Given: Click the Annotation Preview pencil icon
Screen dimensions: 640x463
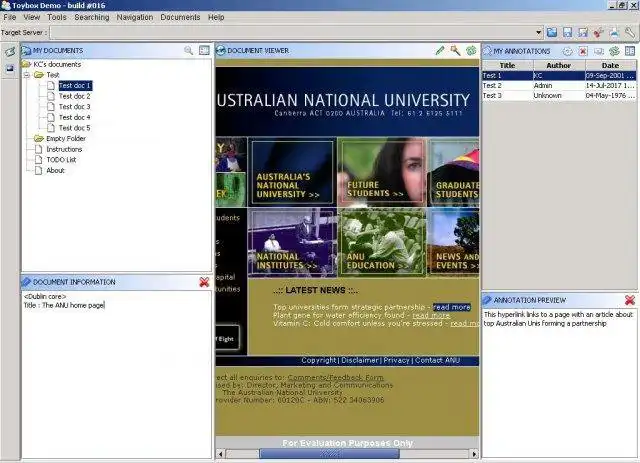Looking at the screenshot, I should click(487, 300).
